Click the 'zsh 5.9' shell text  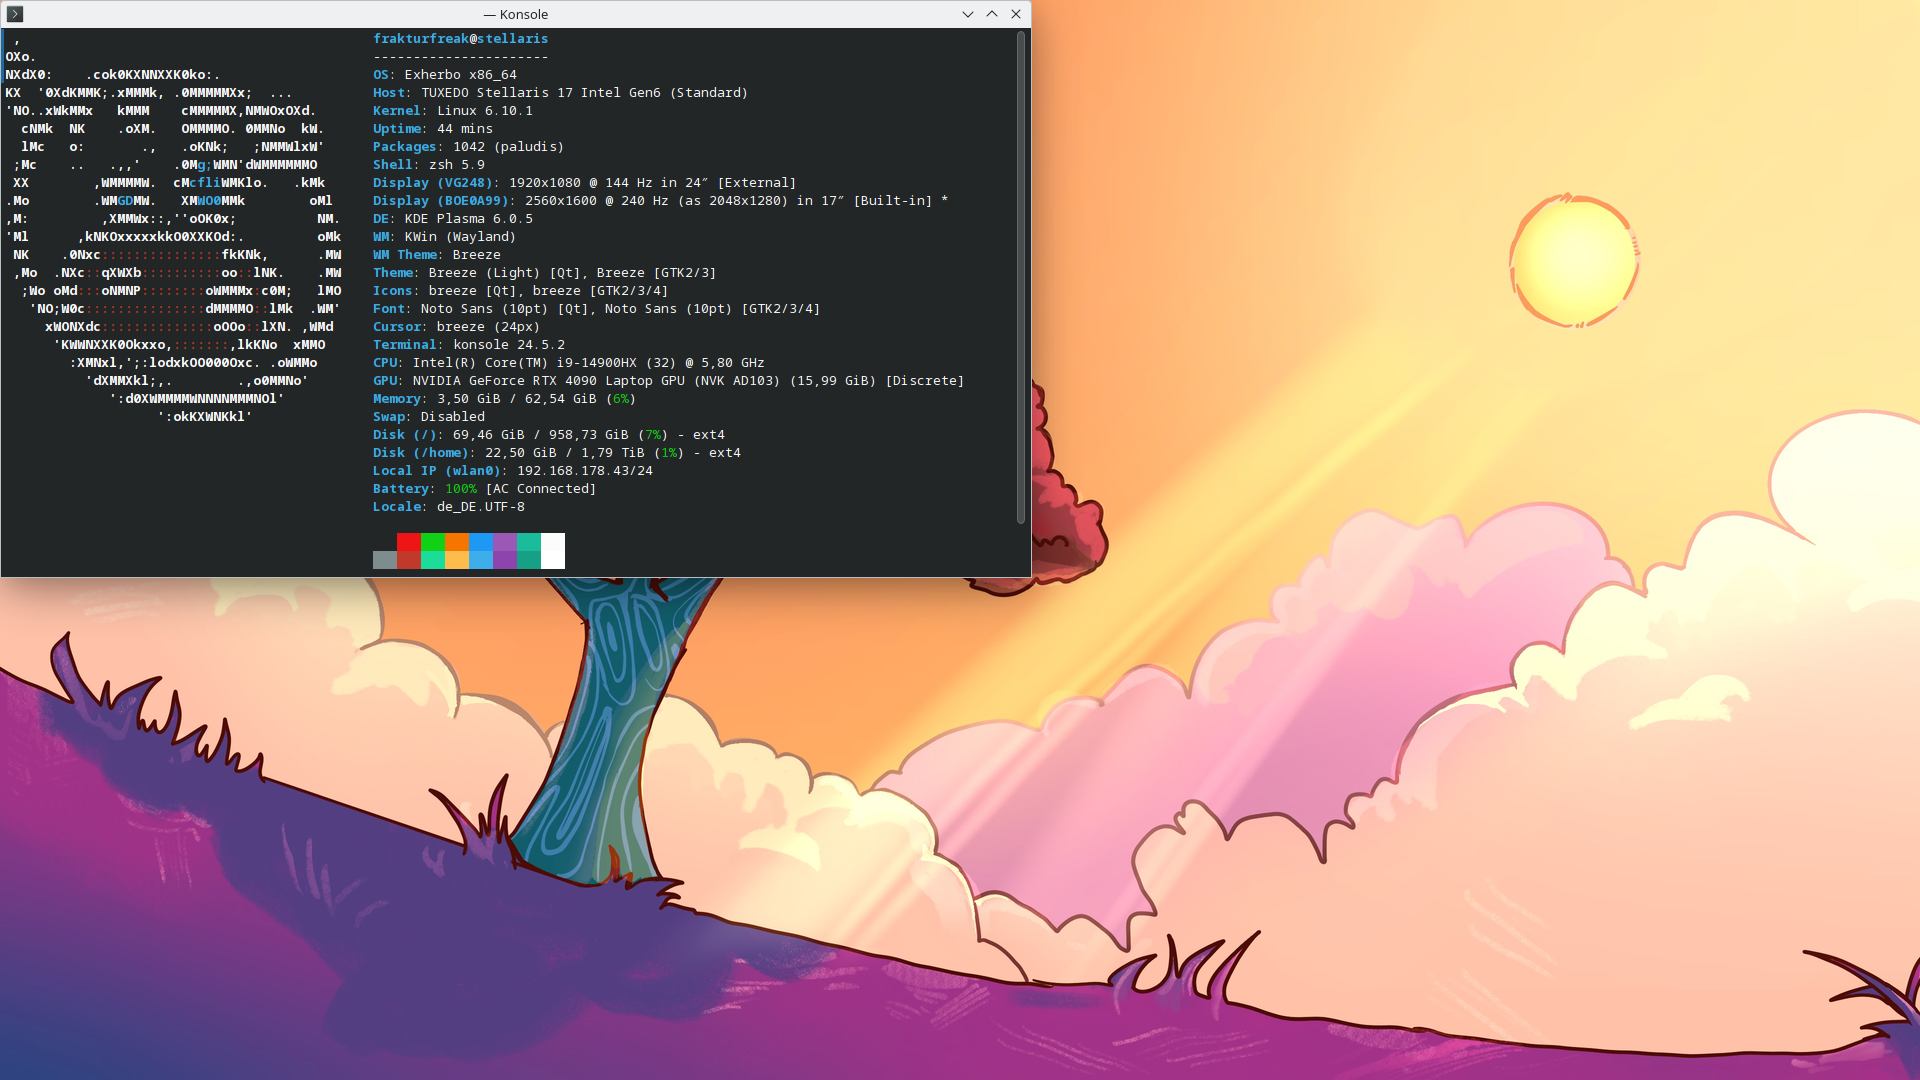click(456, 164)
